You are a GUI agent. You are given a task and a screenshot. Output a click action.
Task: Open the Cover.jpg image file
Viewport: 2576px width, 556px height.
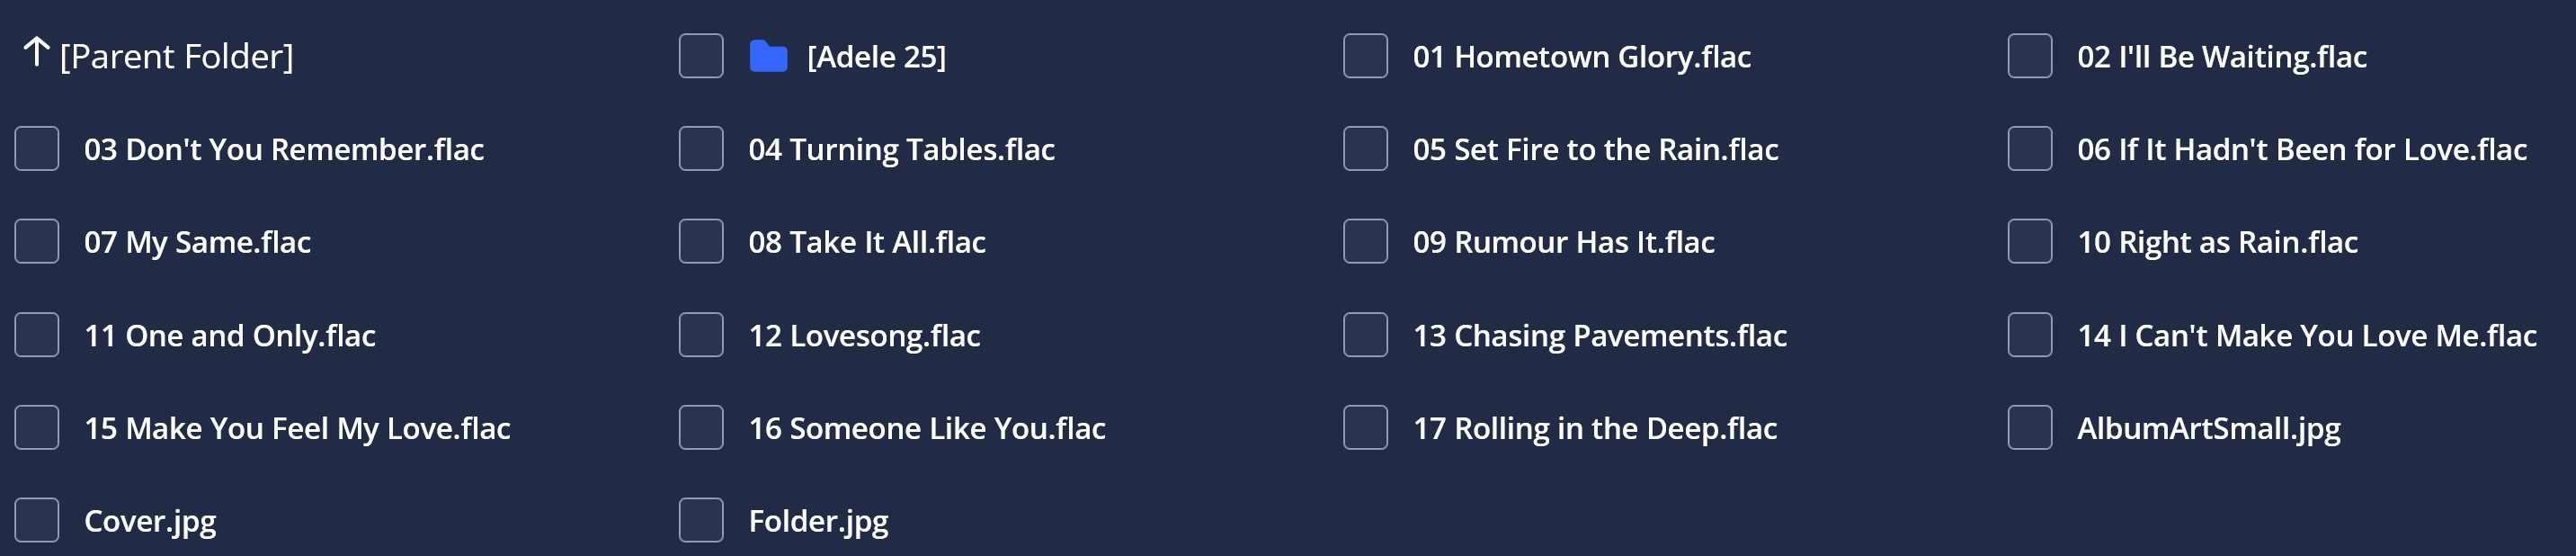[x=150, y=521]
